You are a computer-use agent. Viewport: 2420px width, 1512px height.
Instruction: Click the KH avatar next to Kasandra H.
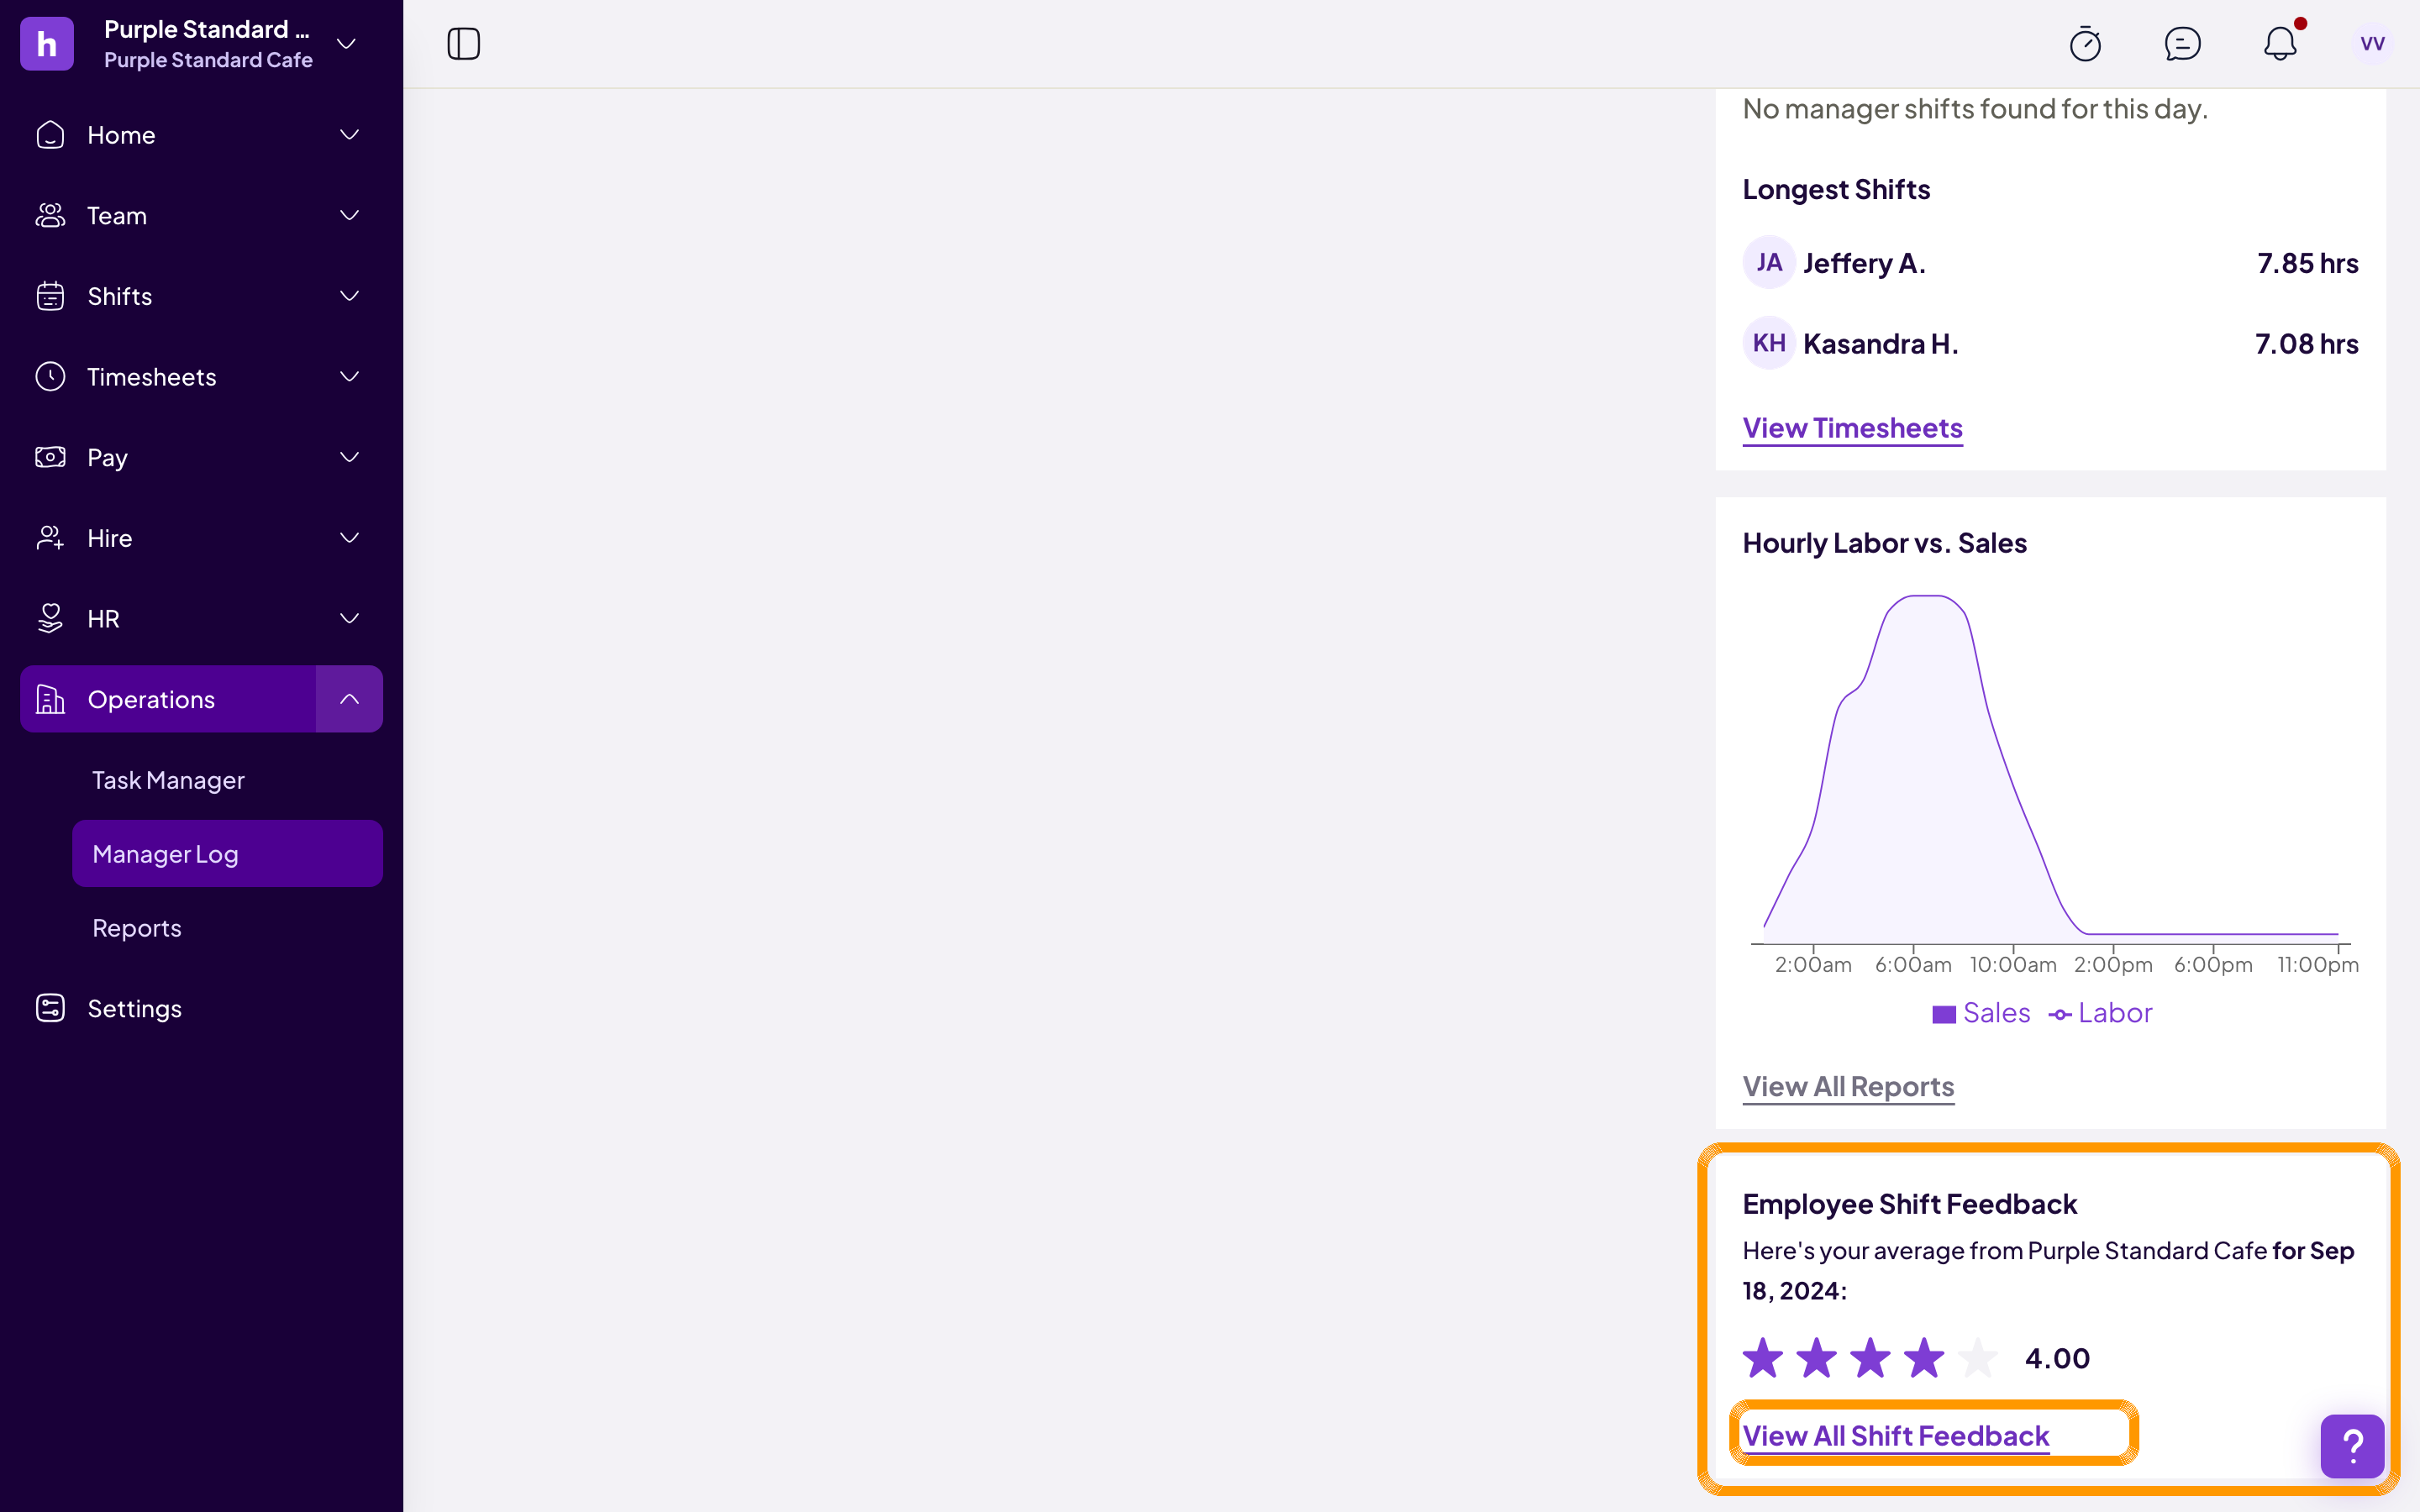tap(1769, 343)
